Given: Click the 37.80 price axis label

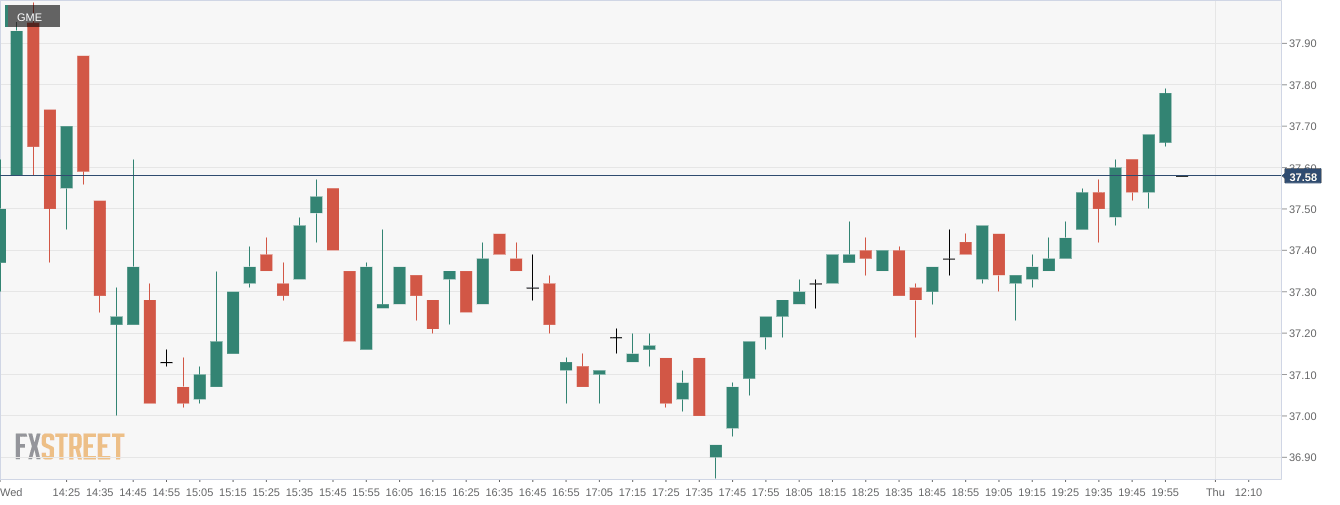Looking at the screenshot, I should (x=1302, y=85).
